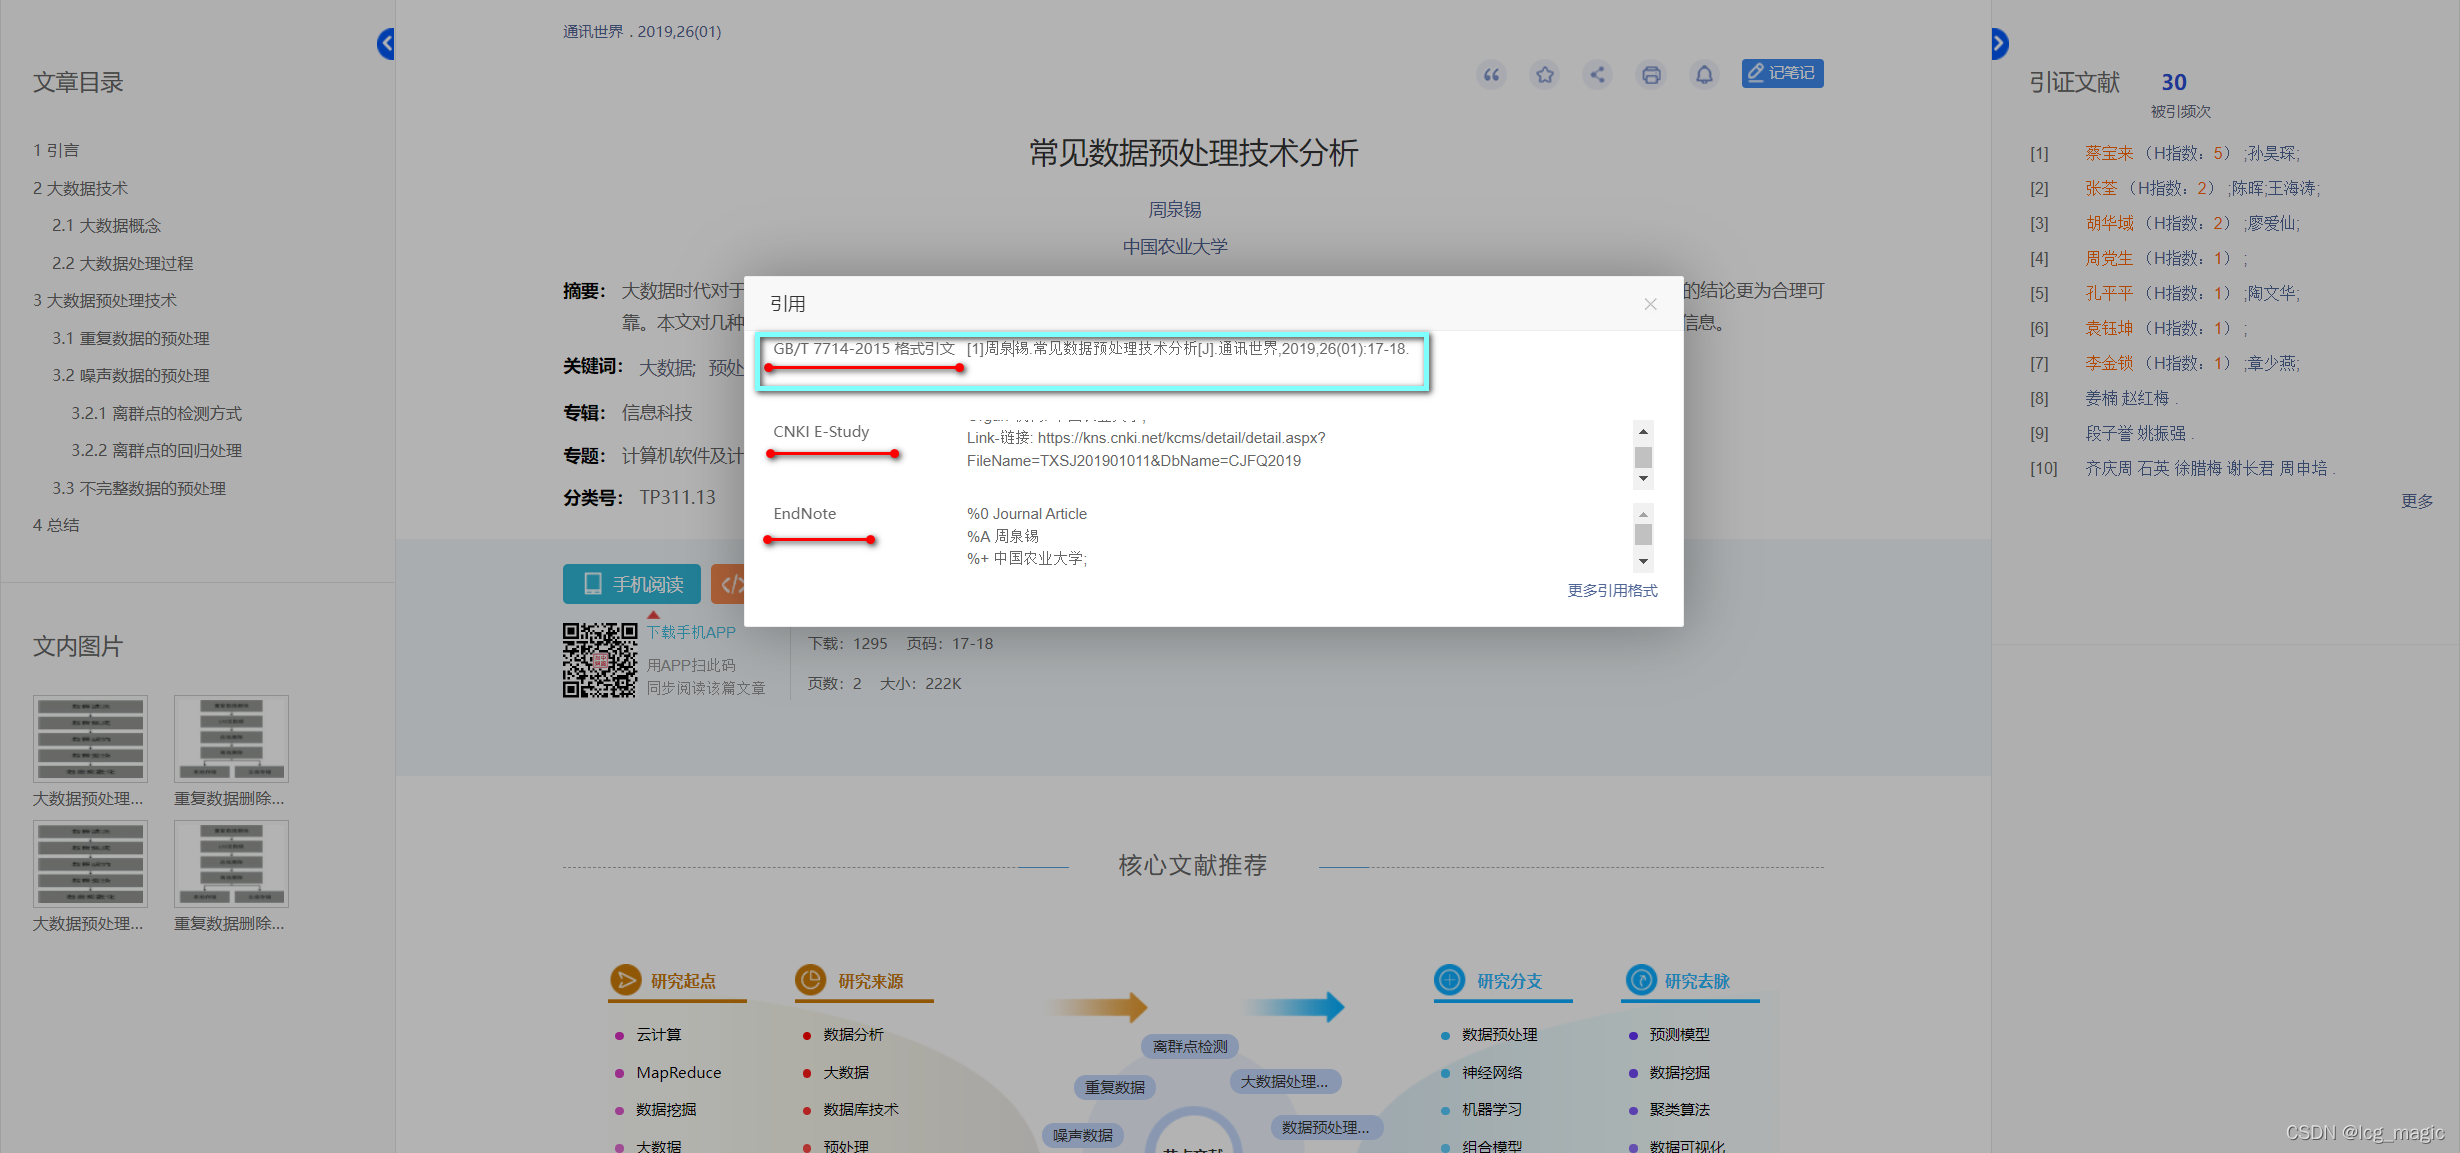Go to section 3.1 重复数据的预处理
2460x1153 pixels.
click(131, 338)
